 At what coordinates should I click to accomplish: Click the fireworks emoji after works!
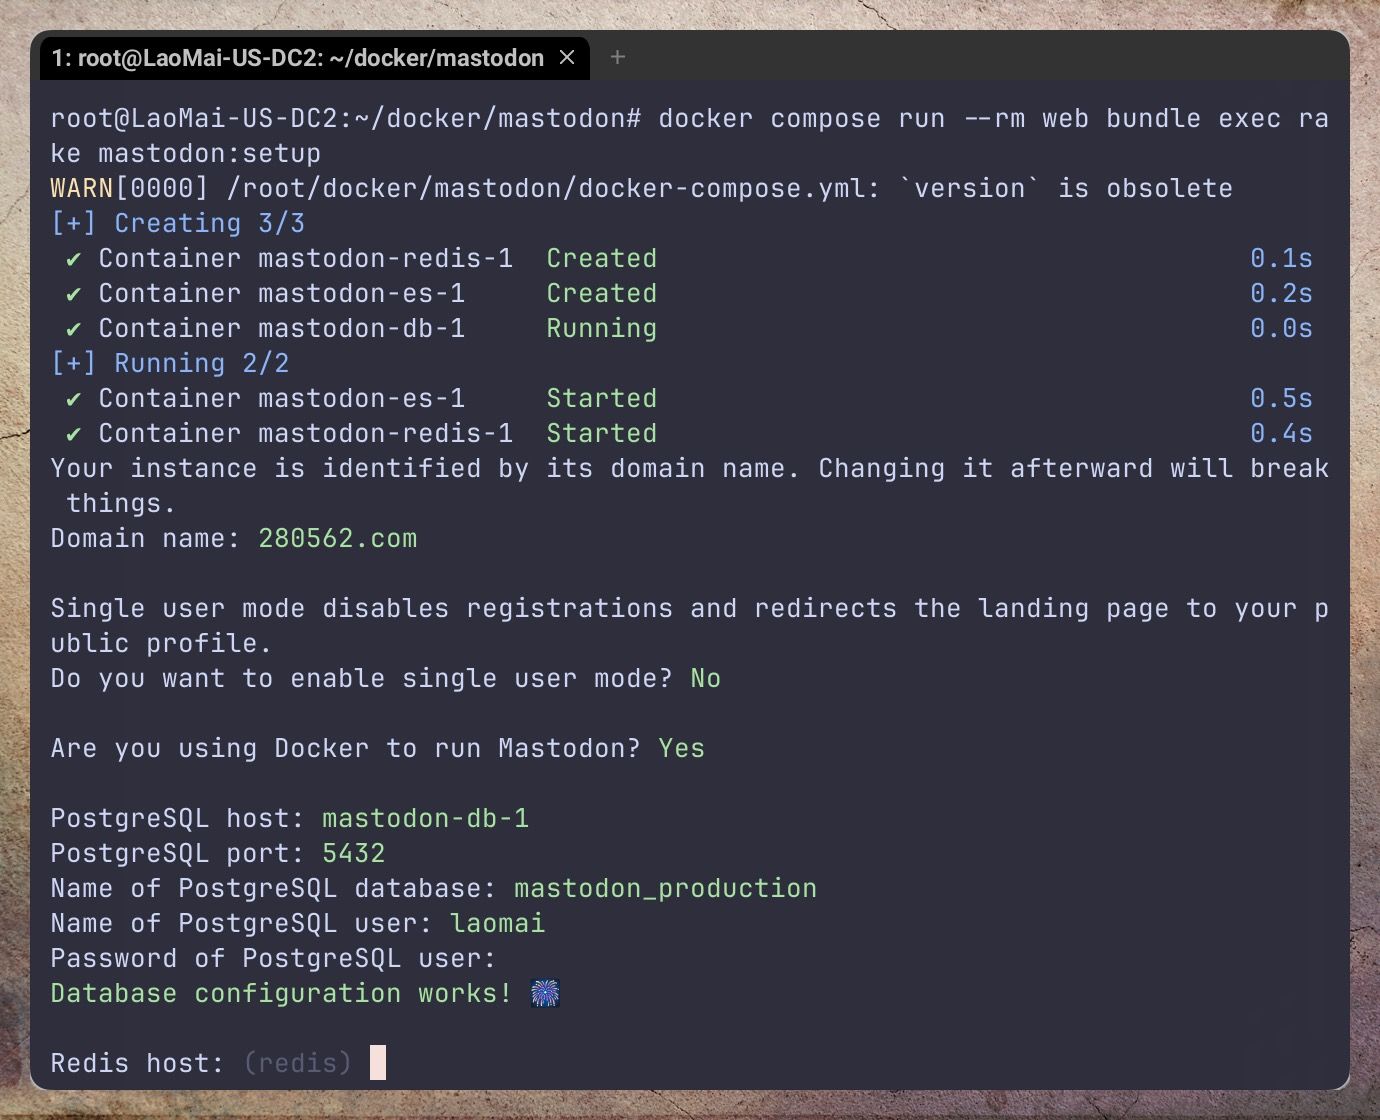pos(545,993)
